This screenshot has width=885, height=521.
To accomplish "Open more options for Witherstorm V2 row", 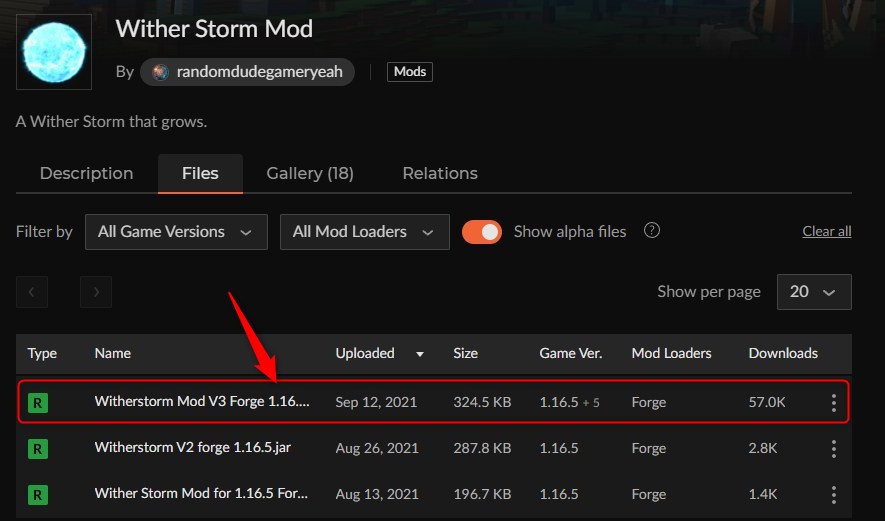I will [x=834, y=449].
